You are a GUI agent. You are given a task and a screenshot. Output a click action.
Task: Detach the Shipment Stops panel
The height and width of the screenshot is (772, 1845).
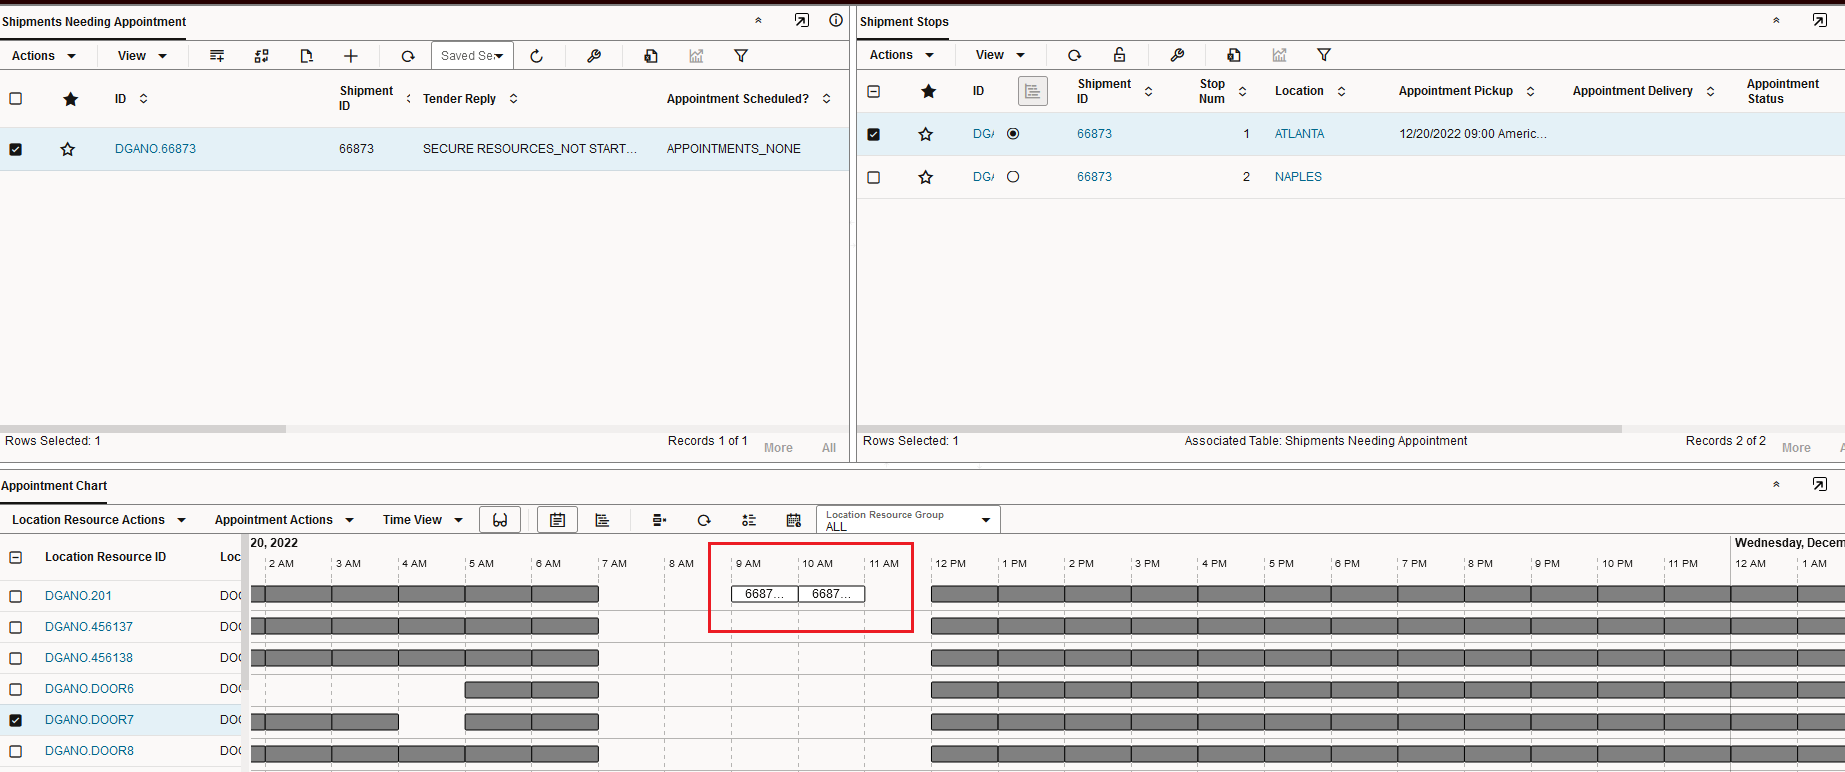click(1819, 21)
